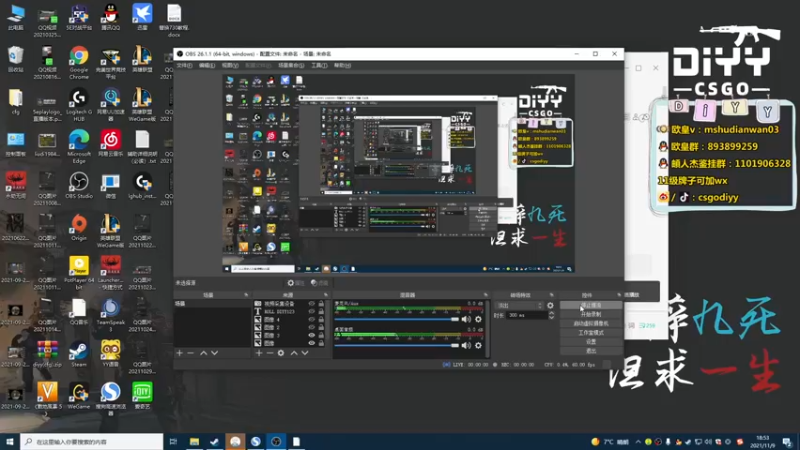Open the 编辑(E) menu
800x450 pixels.
[207, 65]
